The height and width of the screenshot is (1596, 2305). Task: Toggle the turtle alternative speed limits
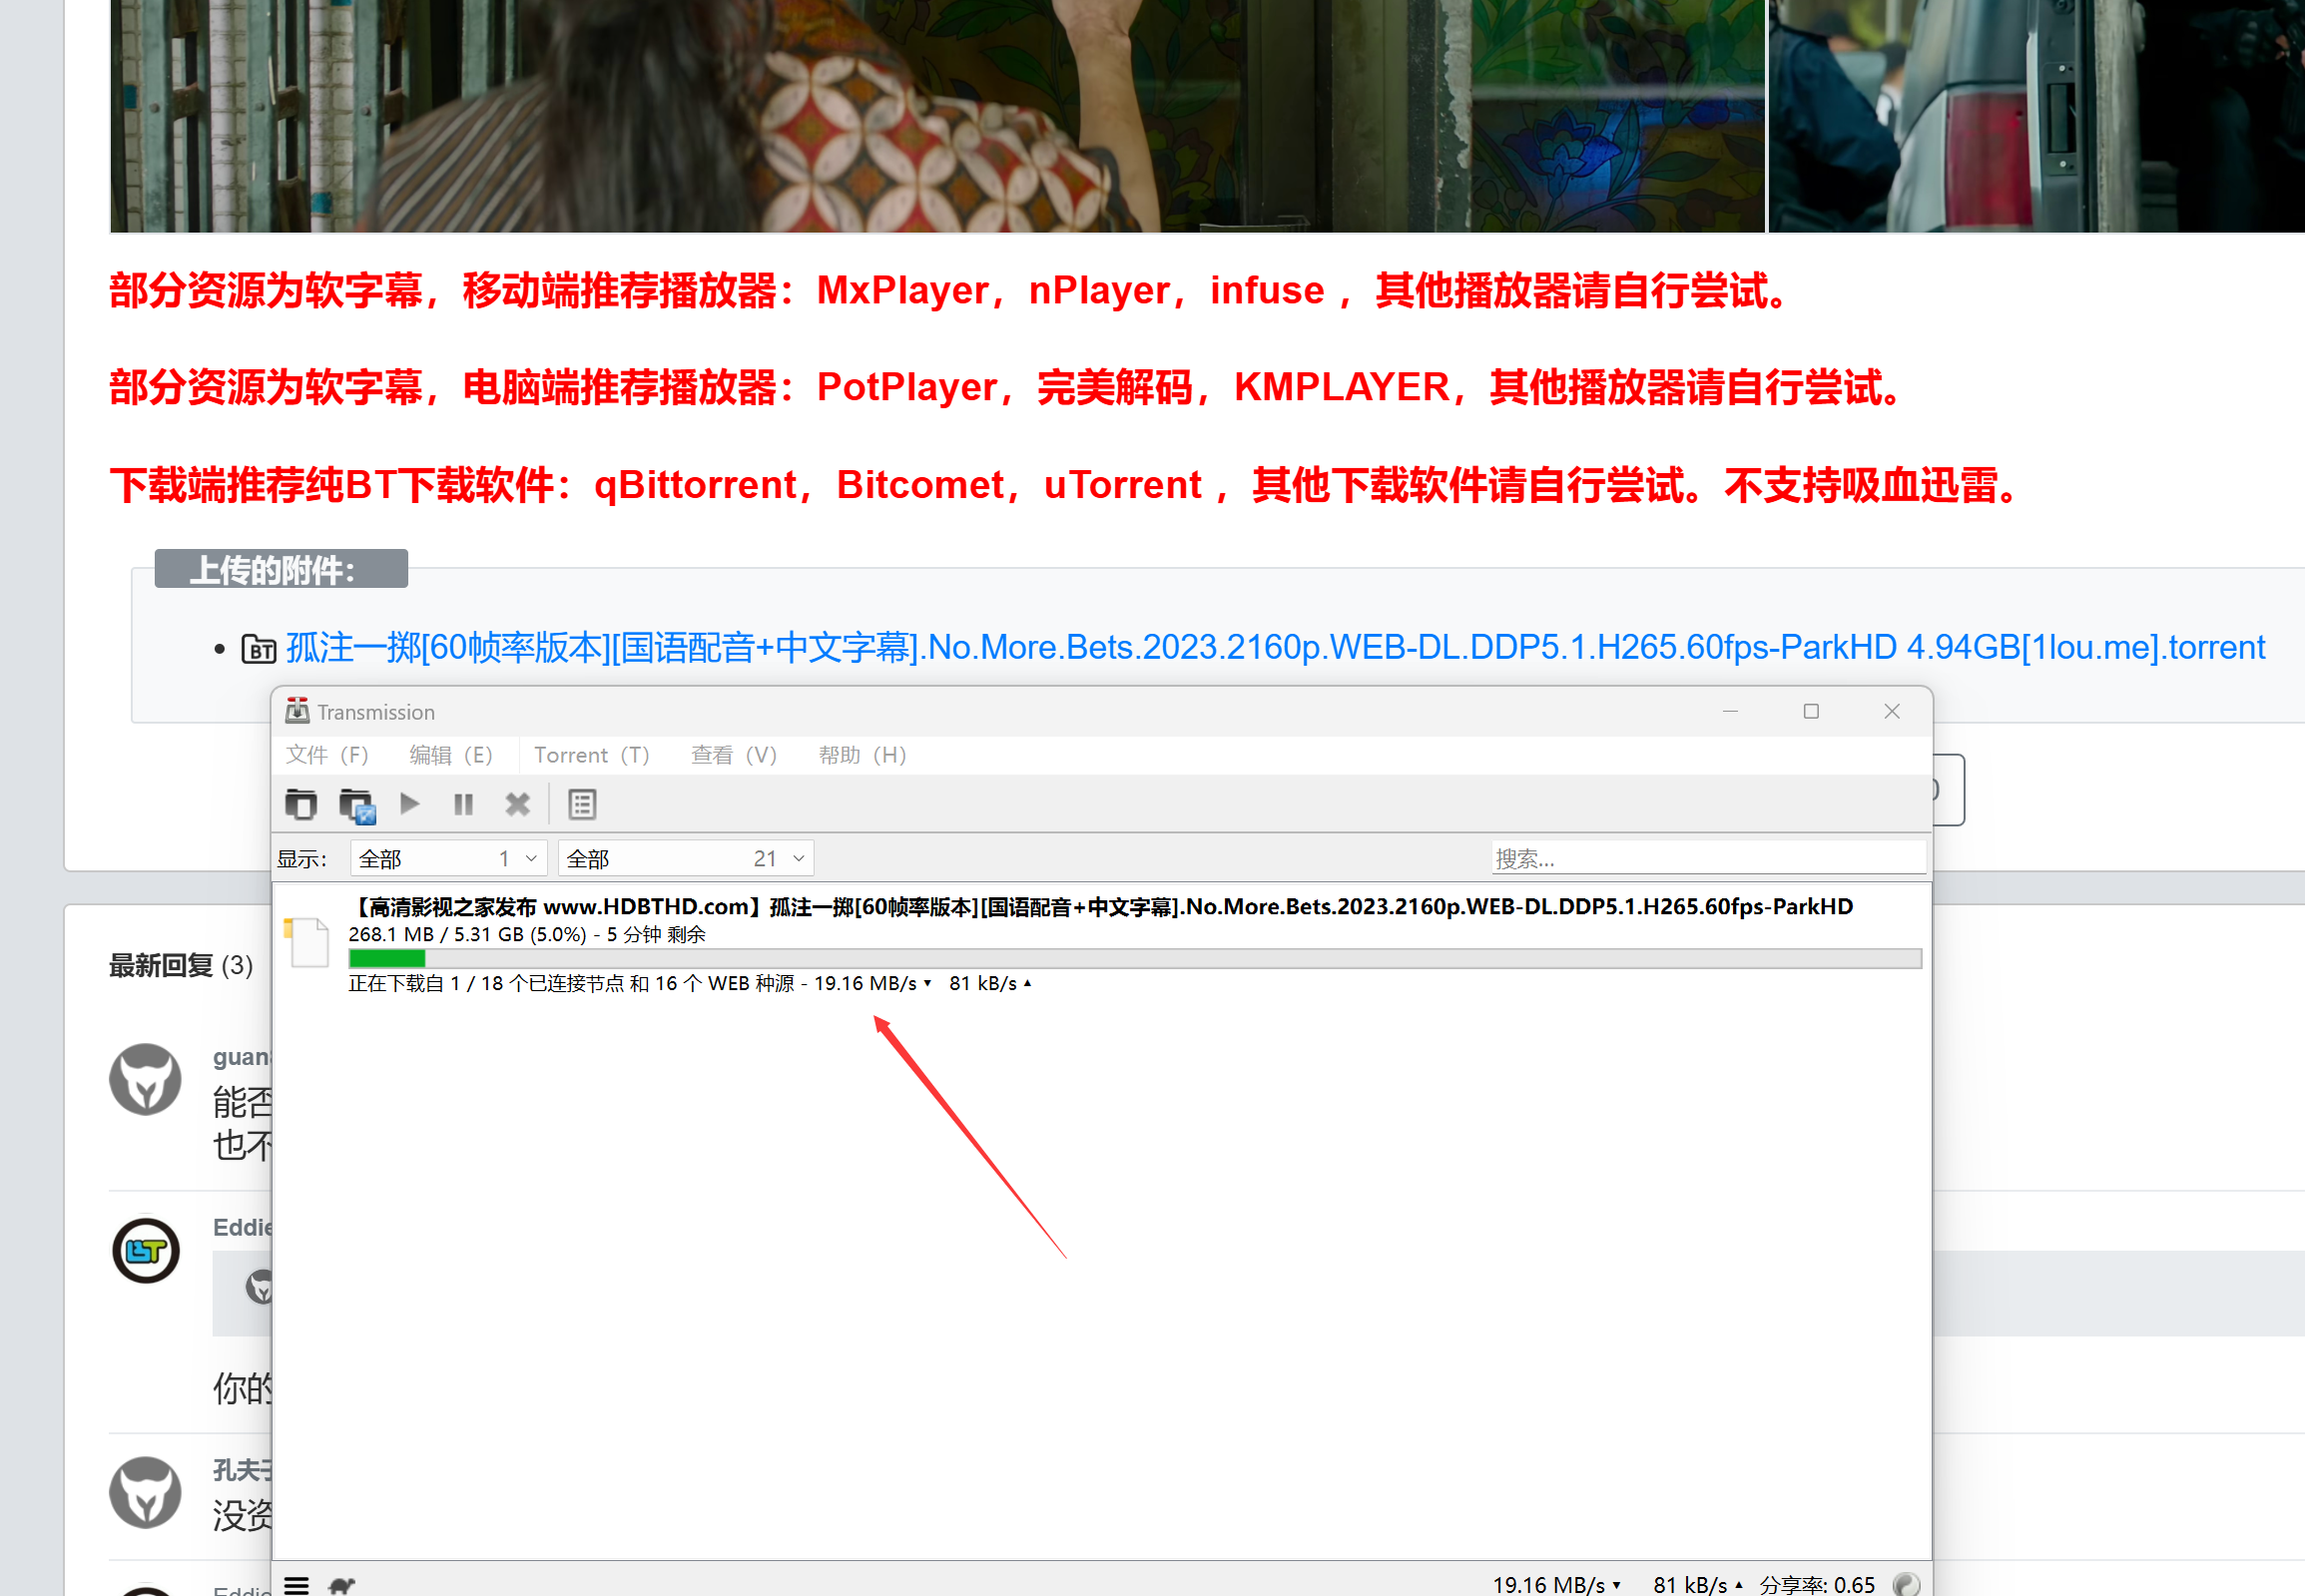(342, 1585)
